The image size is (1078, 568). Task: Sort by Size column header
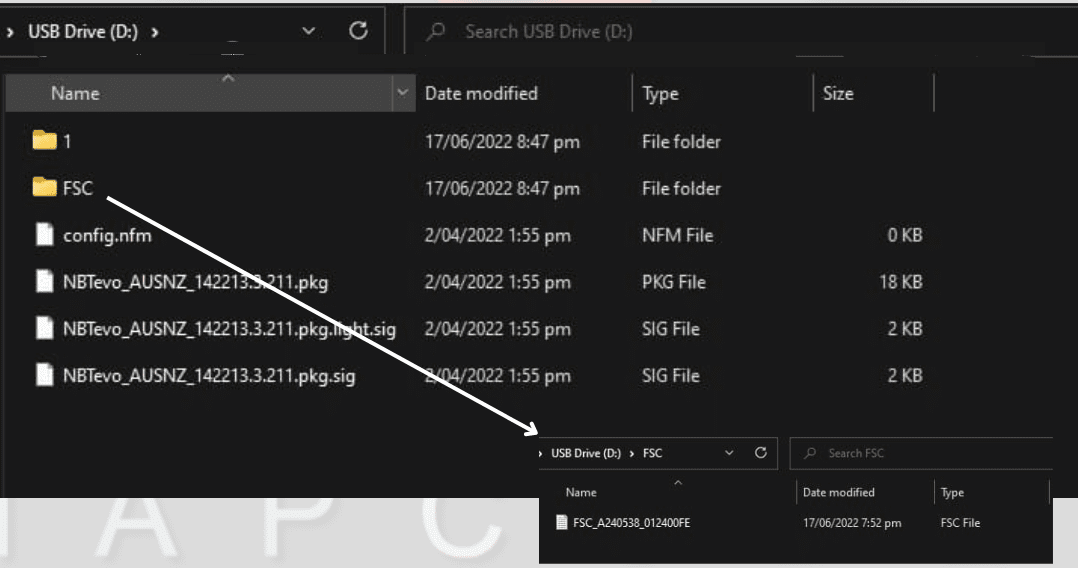coord(838,94)
